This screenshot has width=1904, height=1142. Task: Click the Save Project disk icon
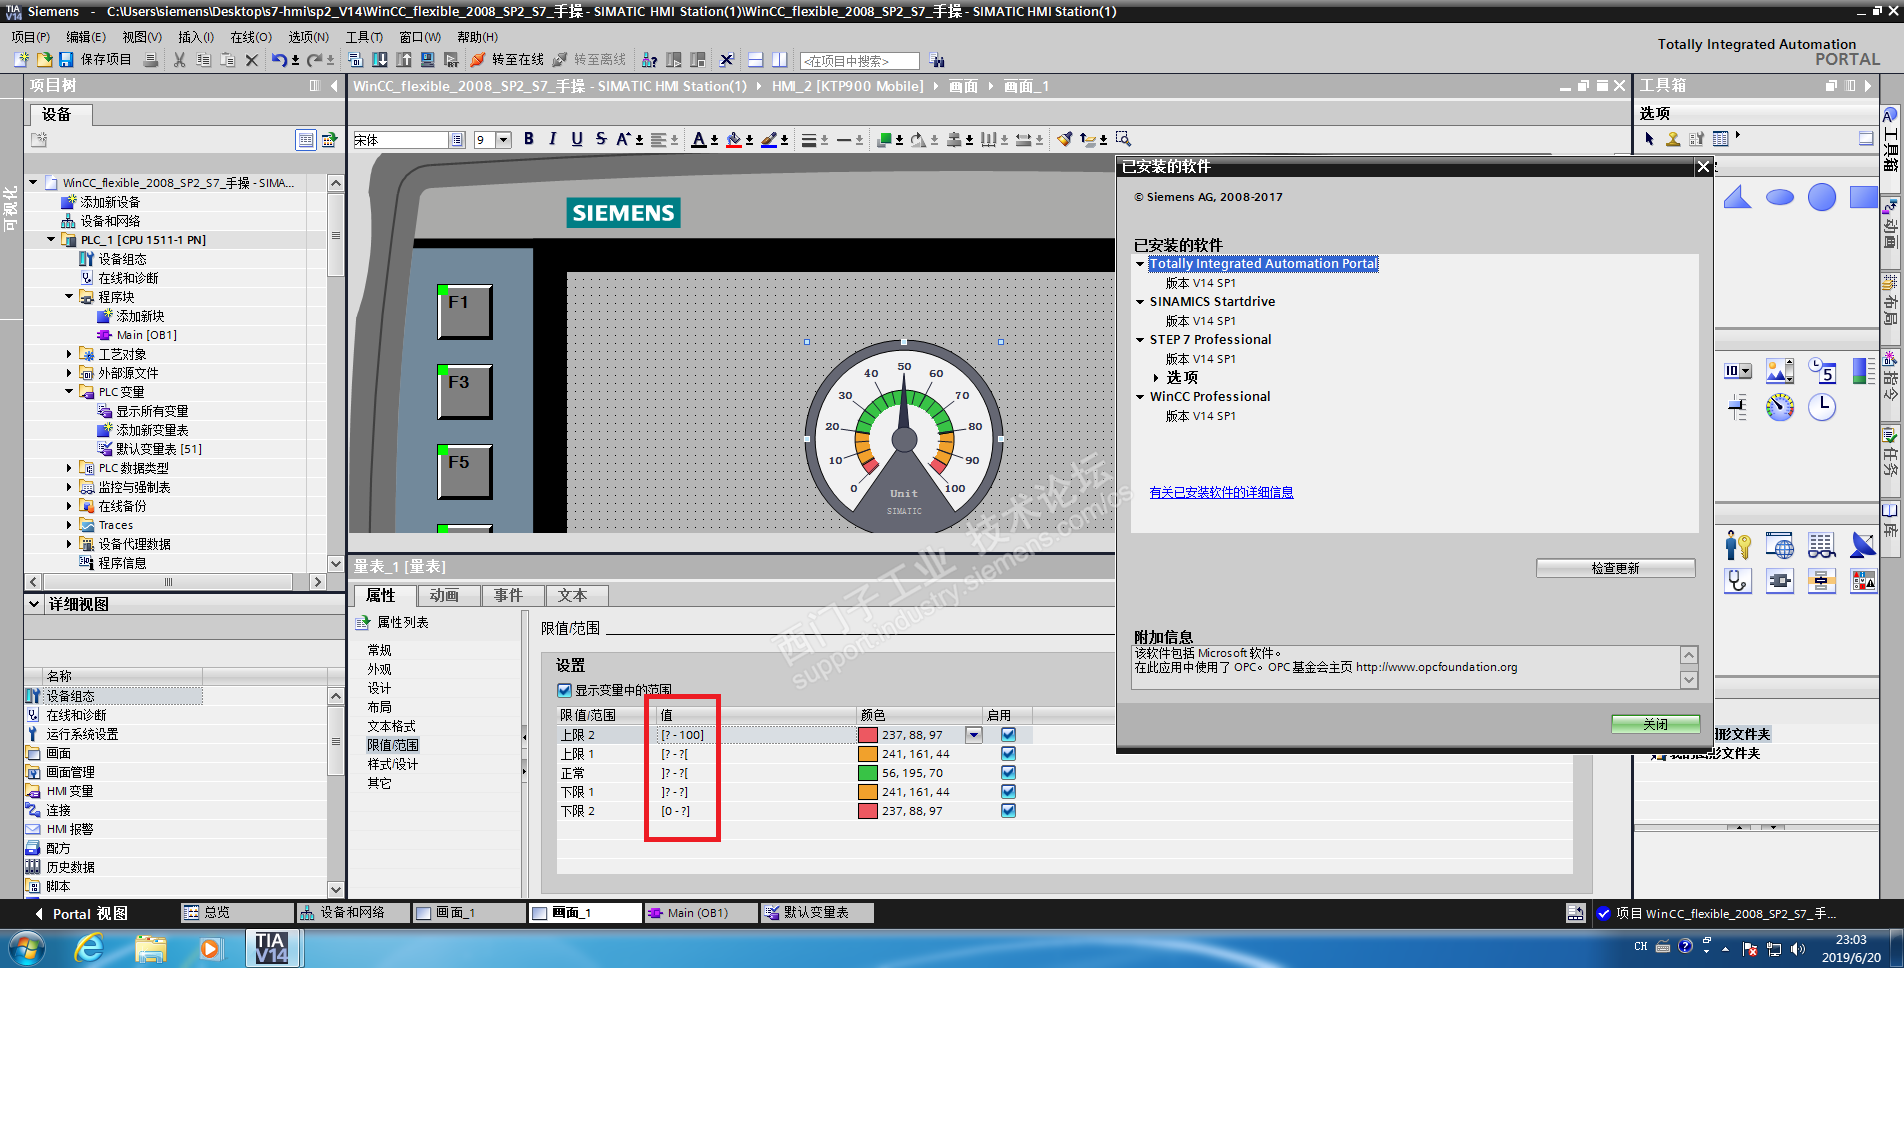66,60
